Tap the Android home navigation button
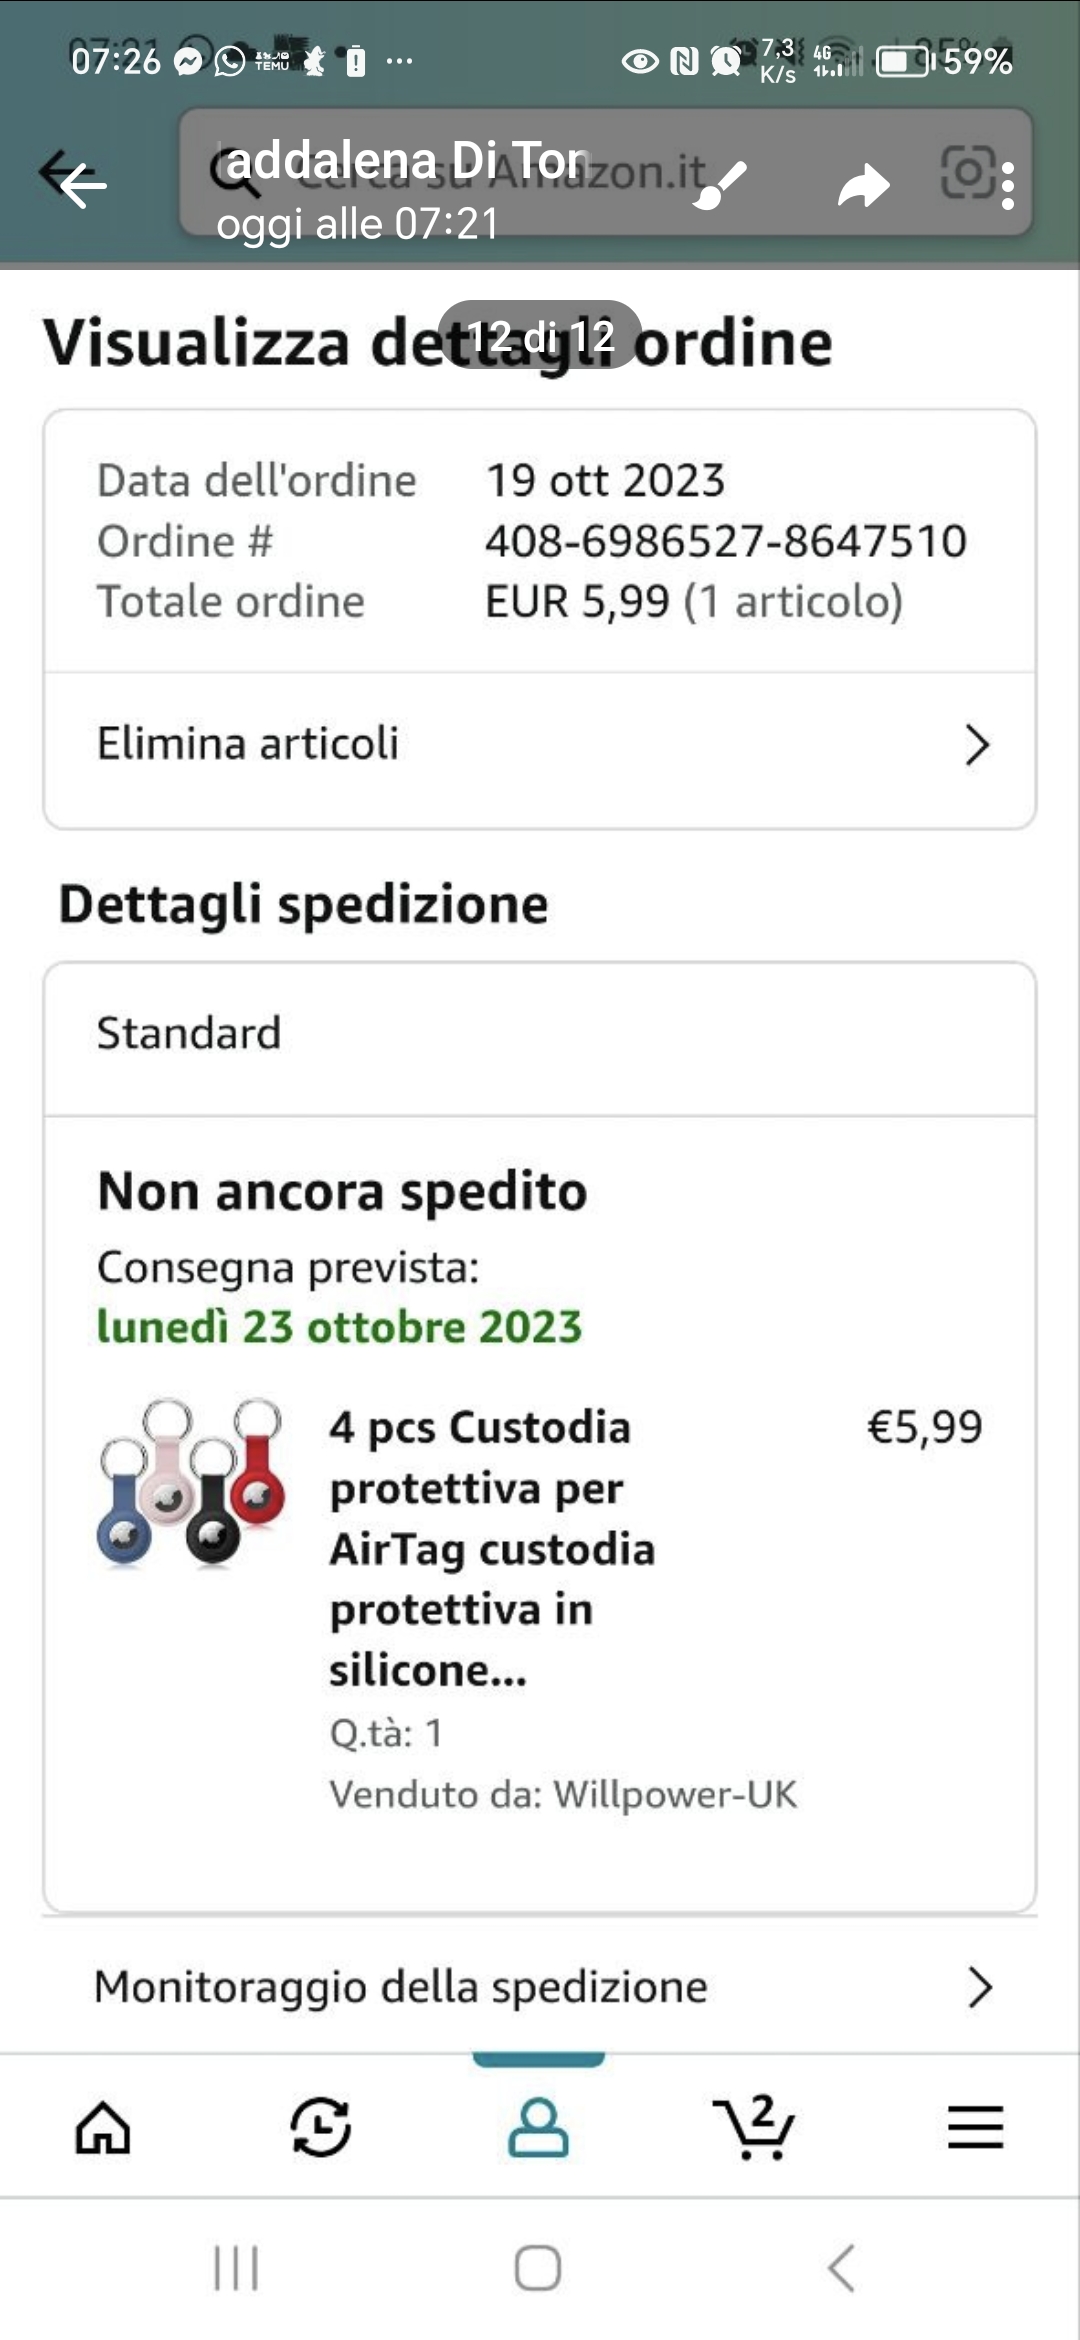Screen dimensions: 1080x2340 pos(538,2267)
